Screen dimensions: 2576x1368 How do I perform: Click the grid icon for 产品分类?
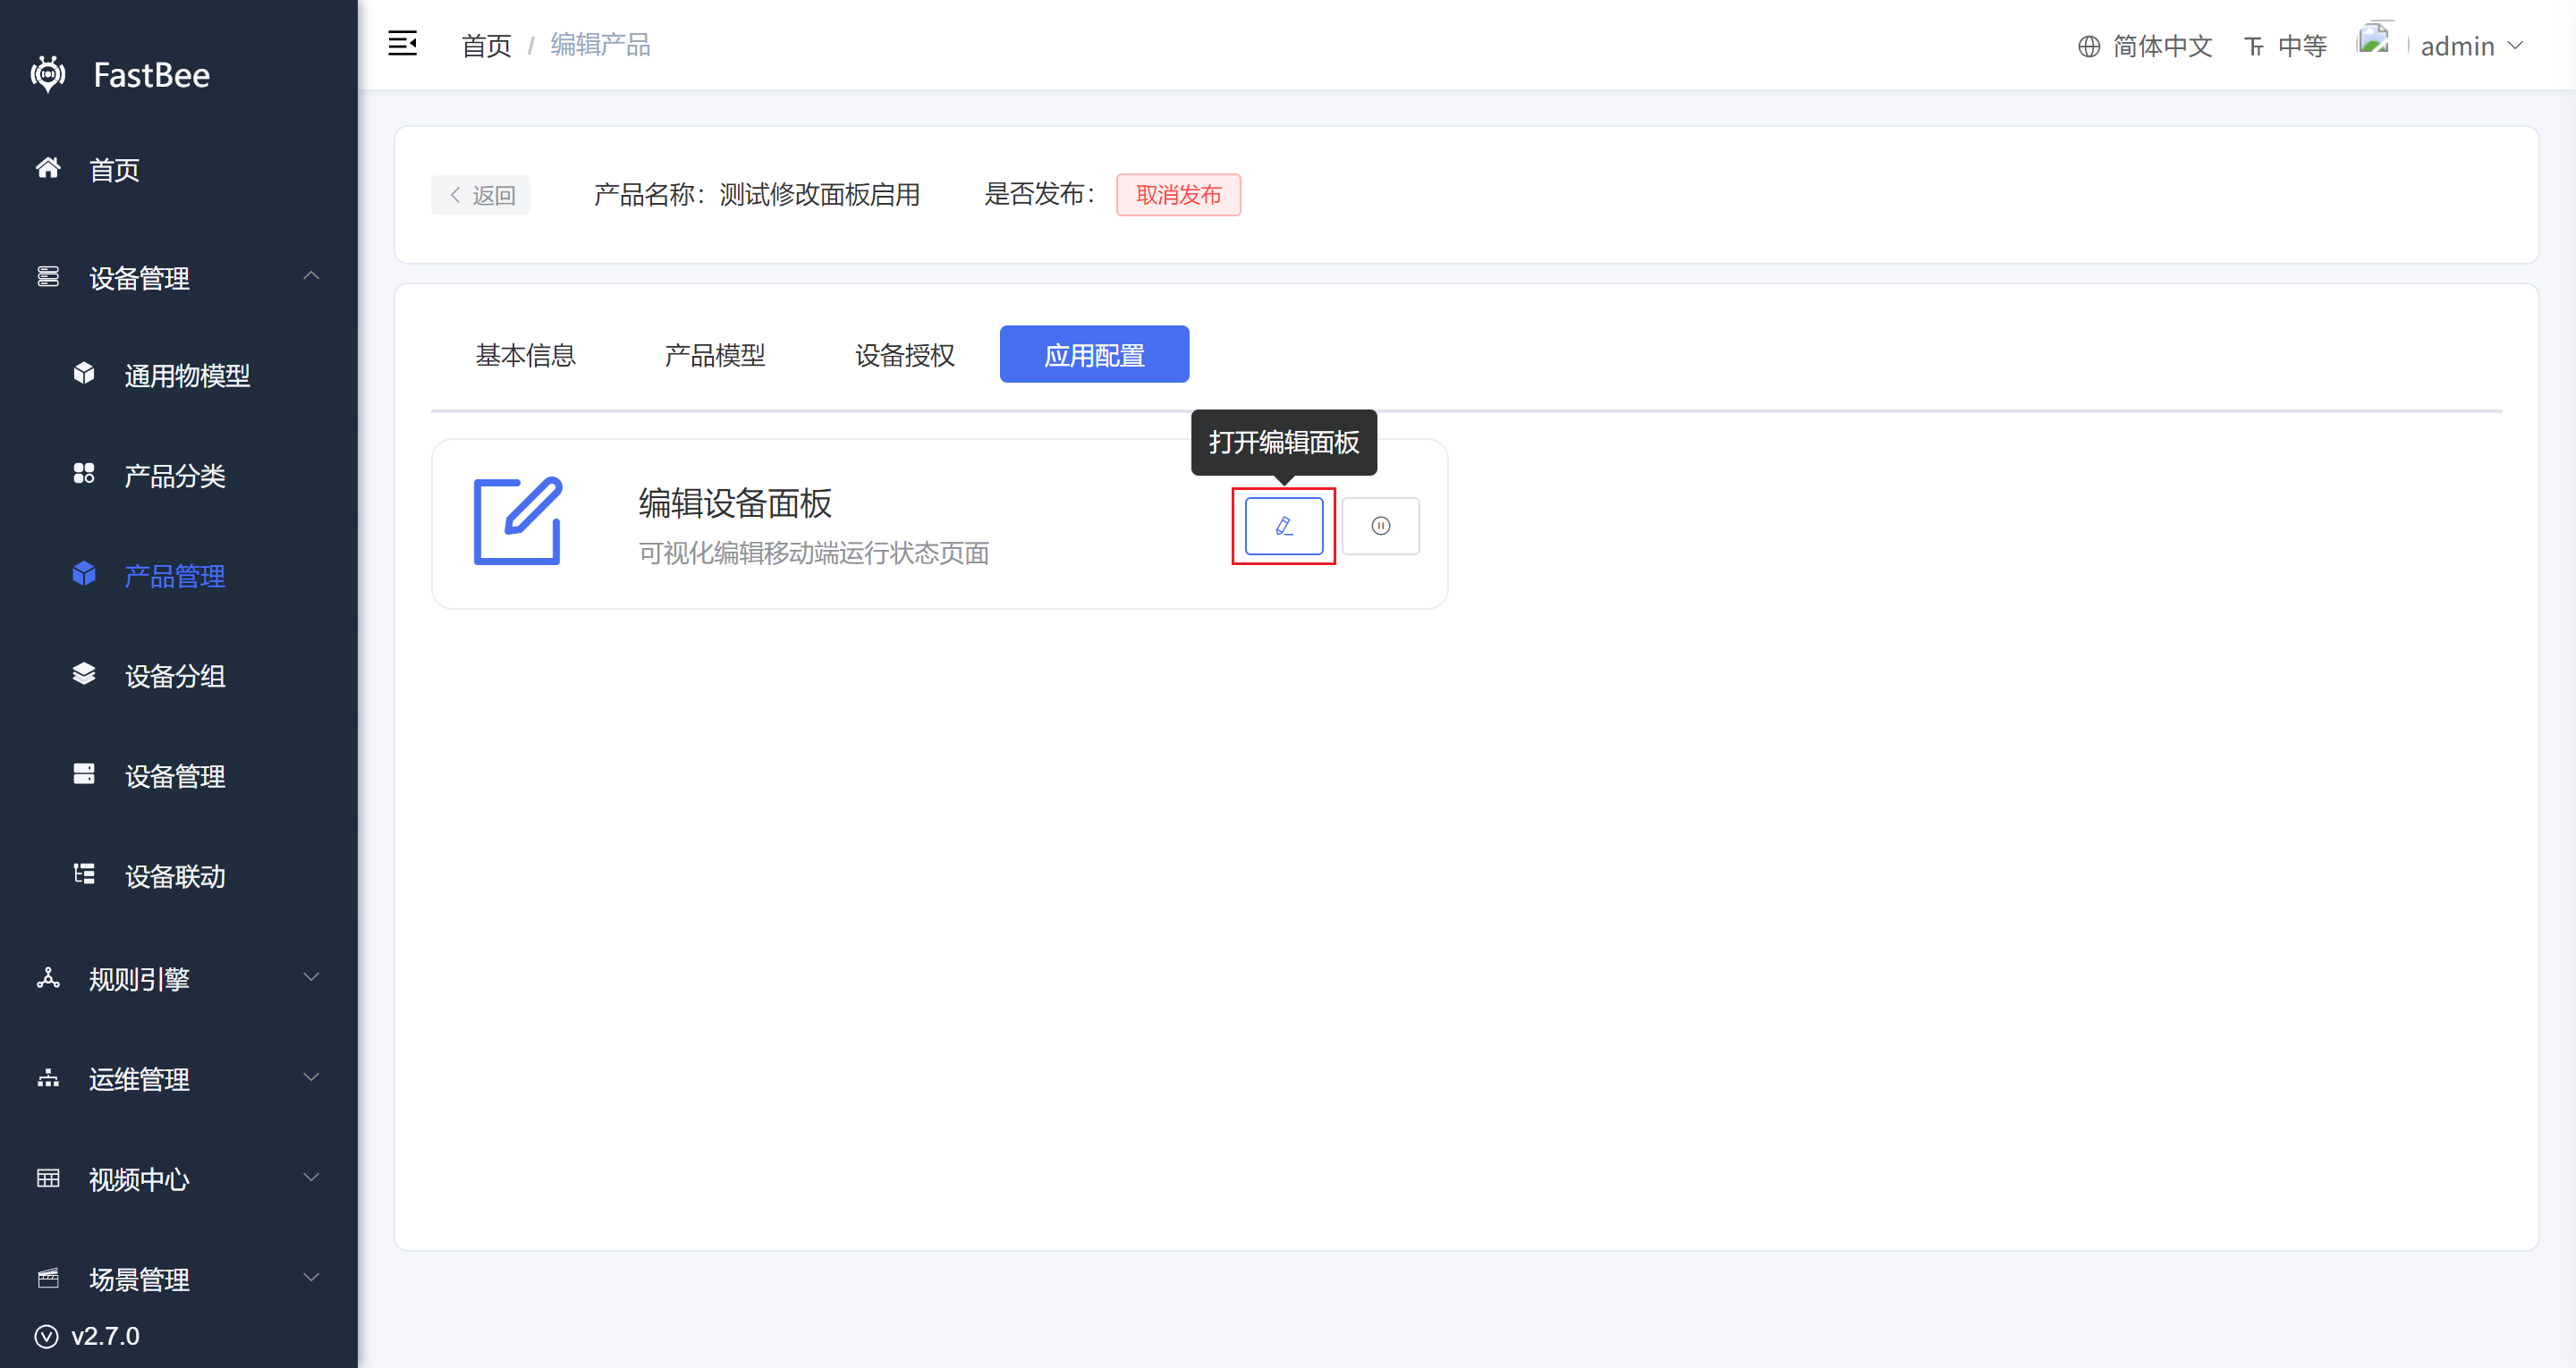(84, 474)
